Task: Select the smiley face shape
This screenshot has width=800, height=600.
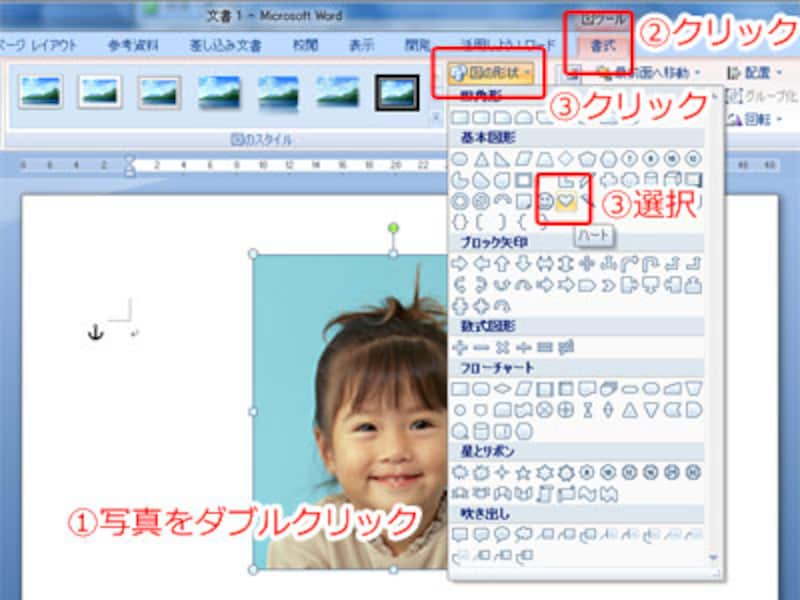Action: [544, 201]
